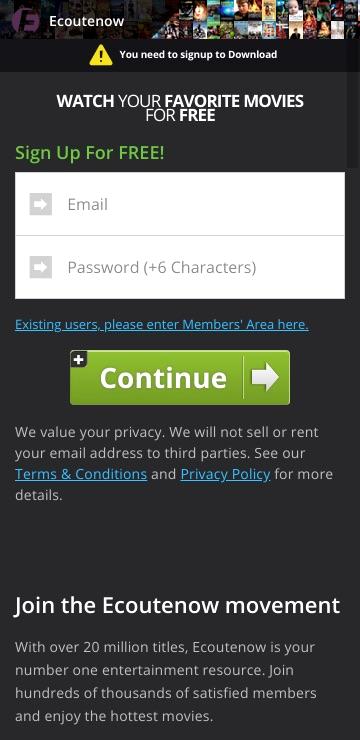Click the arrow icon beside Email
Image resolution: width=360 pixels, height=740 pixels.
coord(41,204)
